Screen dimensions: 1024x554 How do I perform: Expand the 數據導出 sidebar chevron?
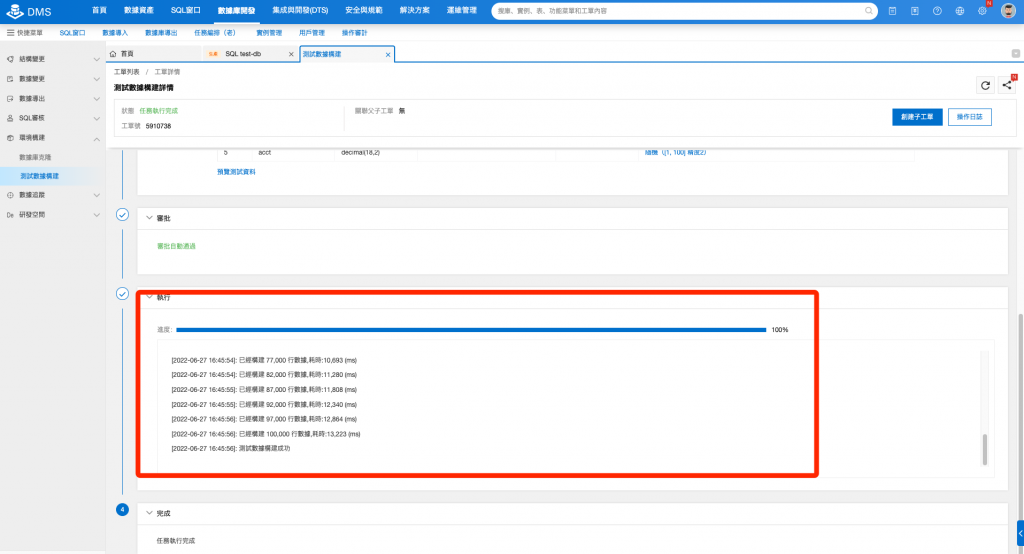coord(97,99)
